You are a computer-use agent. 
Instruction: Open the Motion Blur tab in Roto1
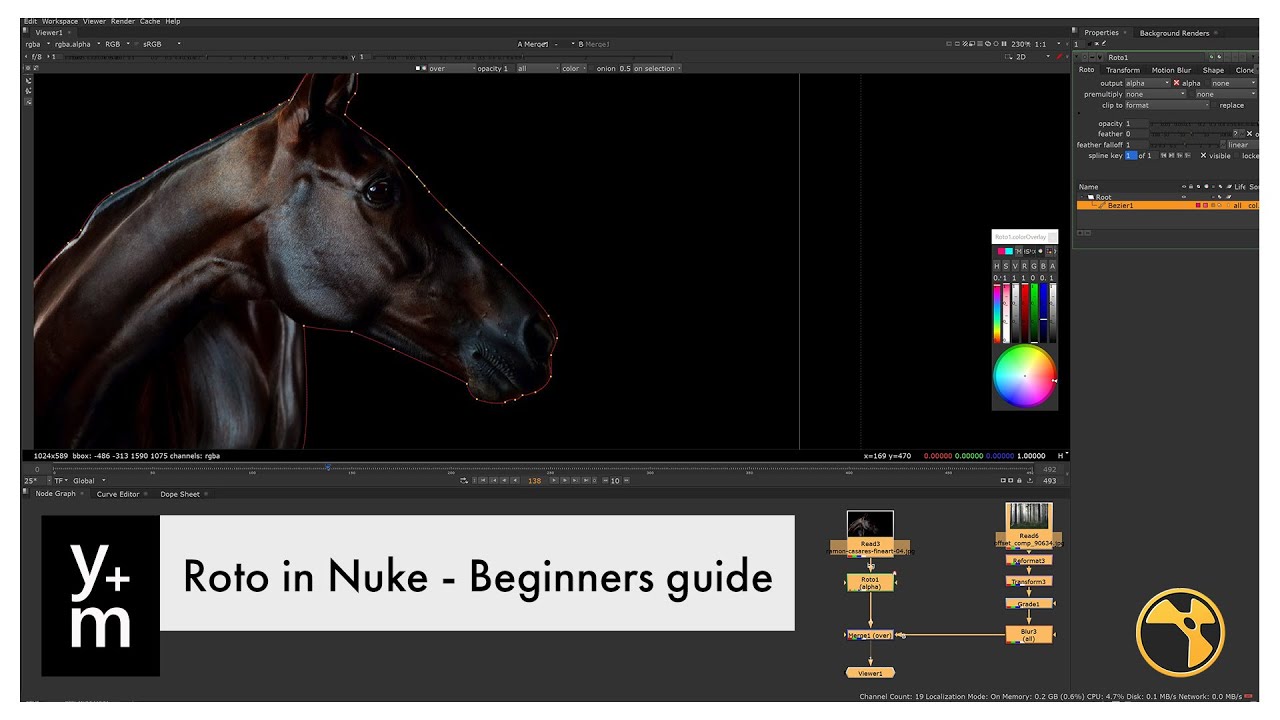(1170, 70)
